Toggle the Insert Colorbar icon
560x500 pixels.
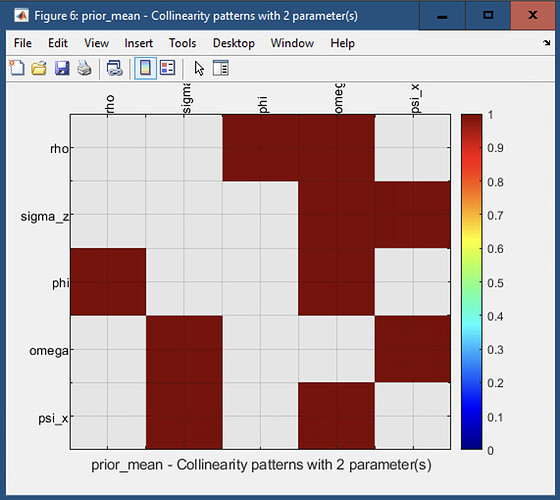coord(145,68)
